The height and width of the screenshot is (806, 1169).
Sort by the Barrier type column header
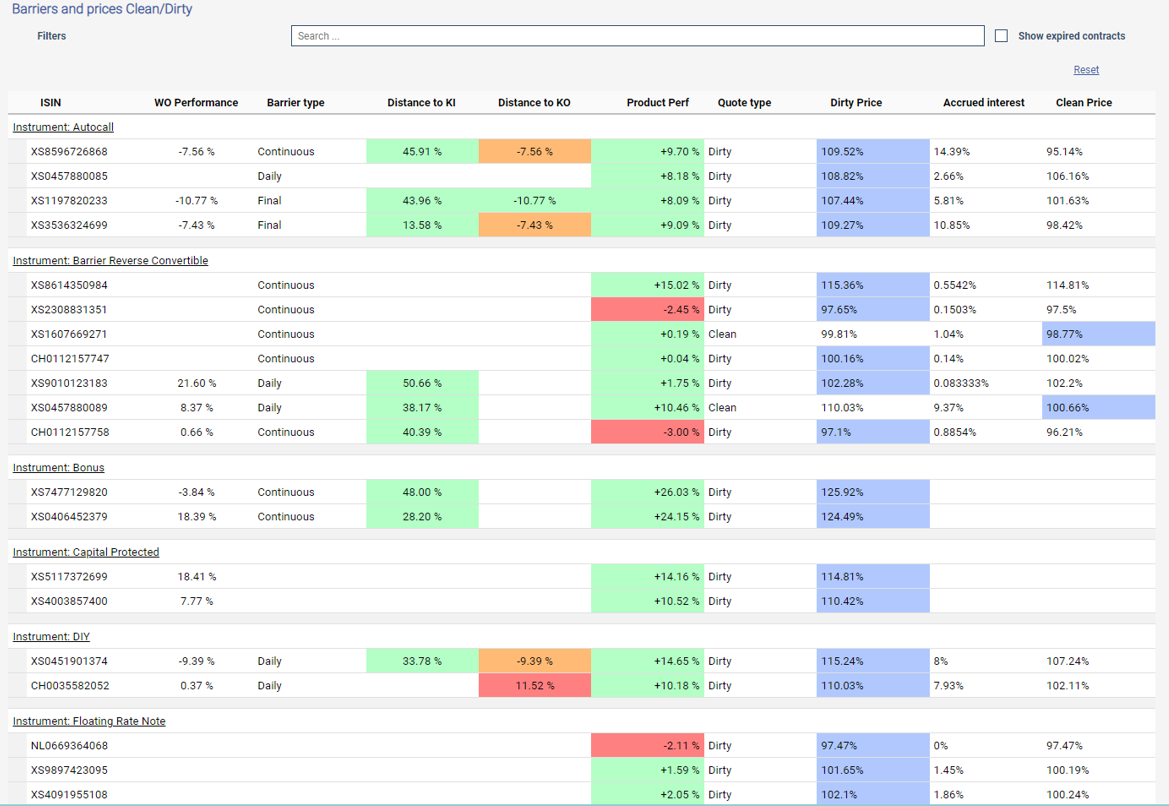click(295, 103)
